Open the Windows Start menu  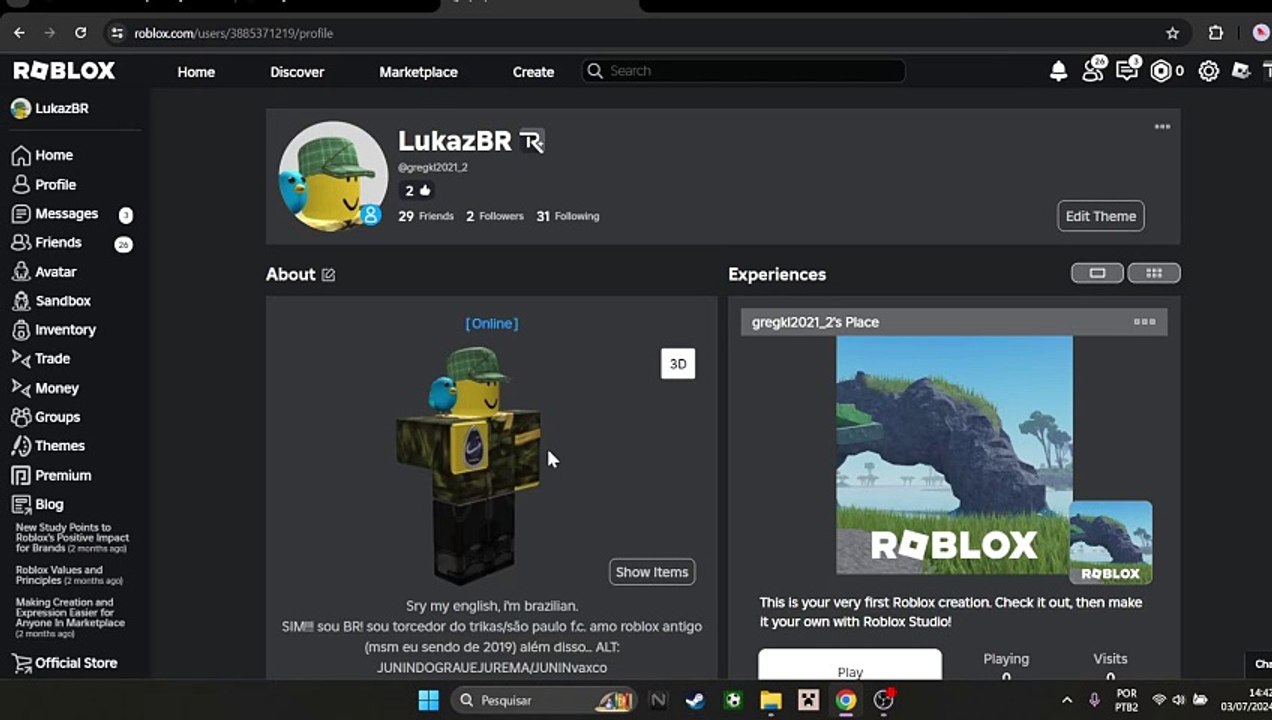pos(428,700)
